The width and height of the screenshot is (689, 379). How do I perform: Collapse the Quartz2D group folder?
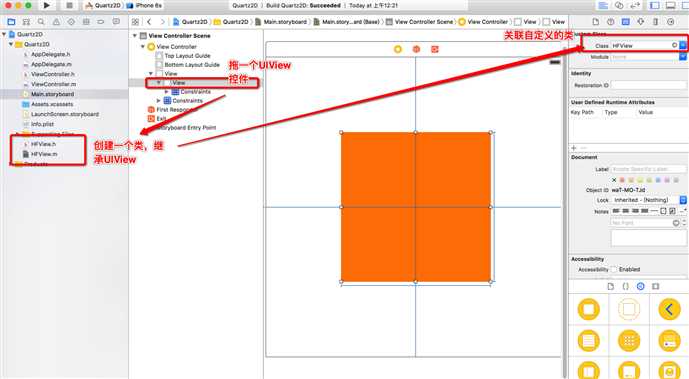click(11, 44)
